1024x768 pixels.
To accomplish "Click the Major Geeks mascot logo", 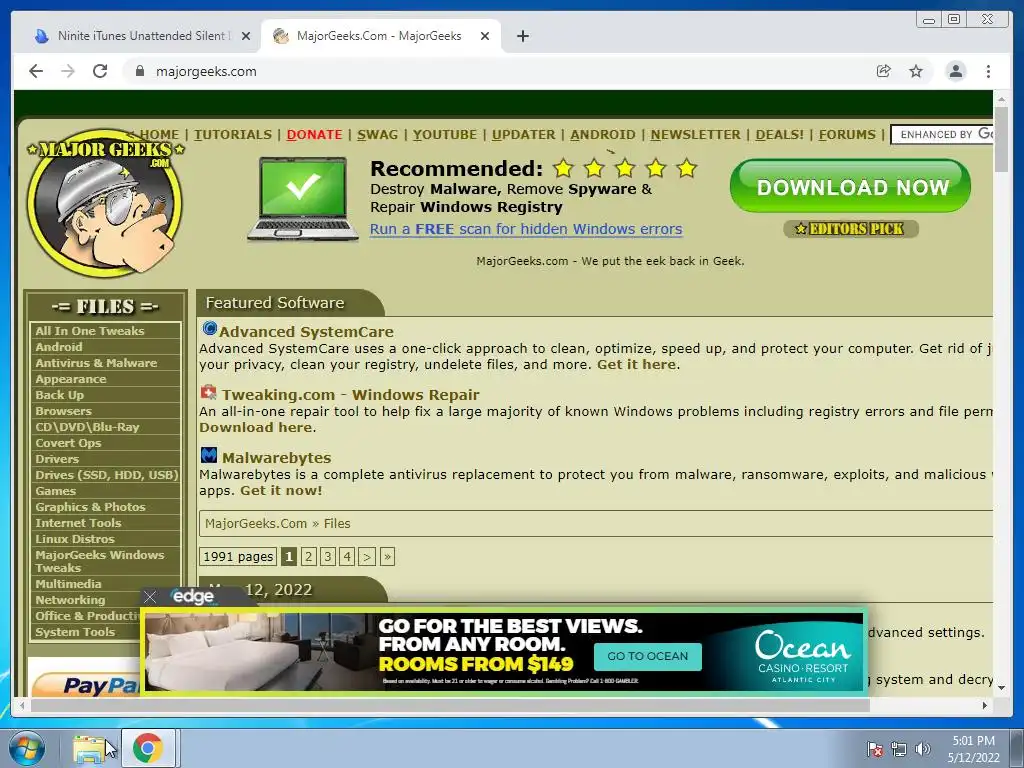I will pyautogui.click(x=104, y=202).
